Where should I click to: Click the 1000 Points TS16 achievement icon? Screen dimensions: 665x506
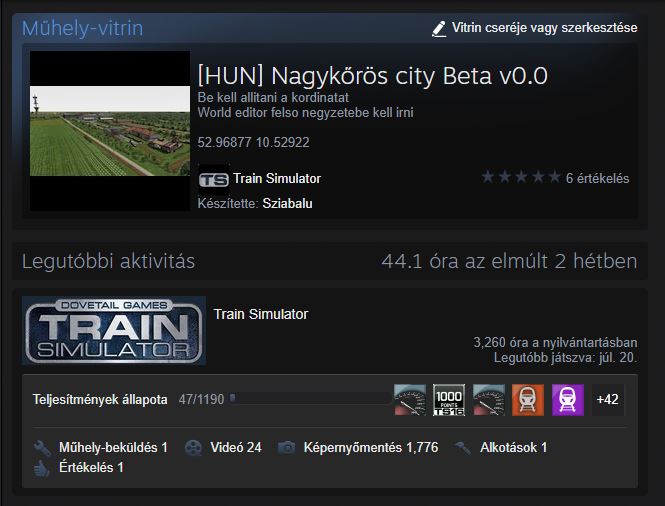click(449, 400)
